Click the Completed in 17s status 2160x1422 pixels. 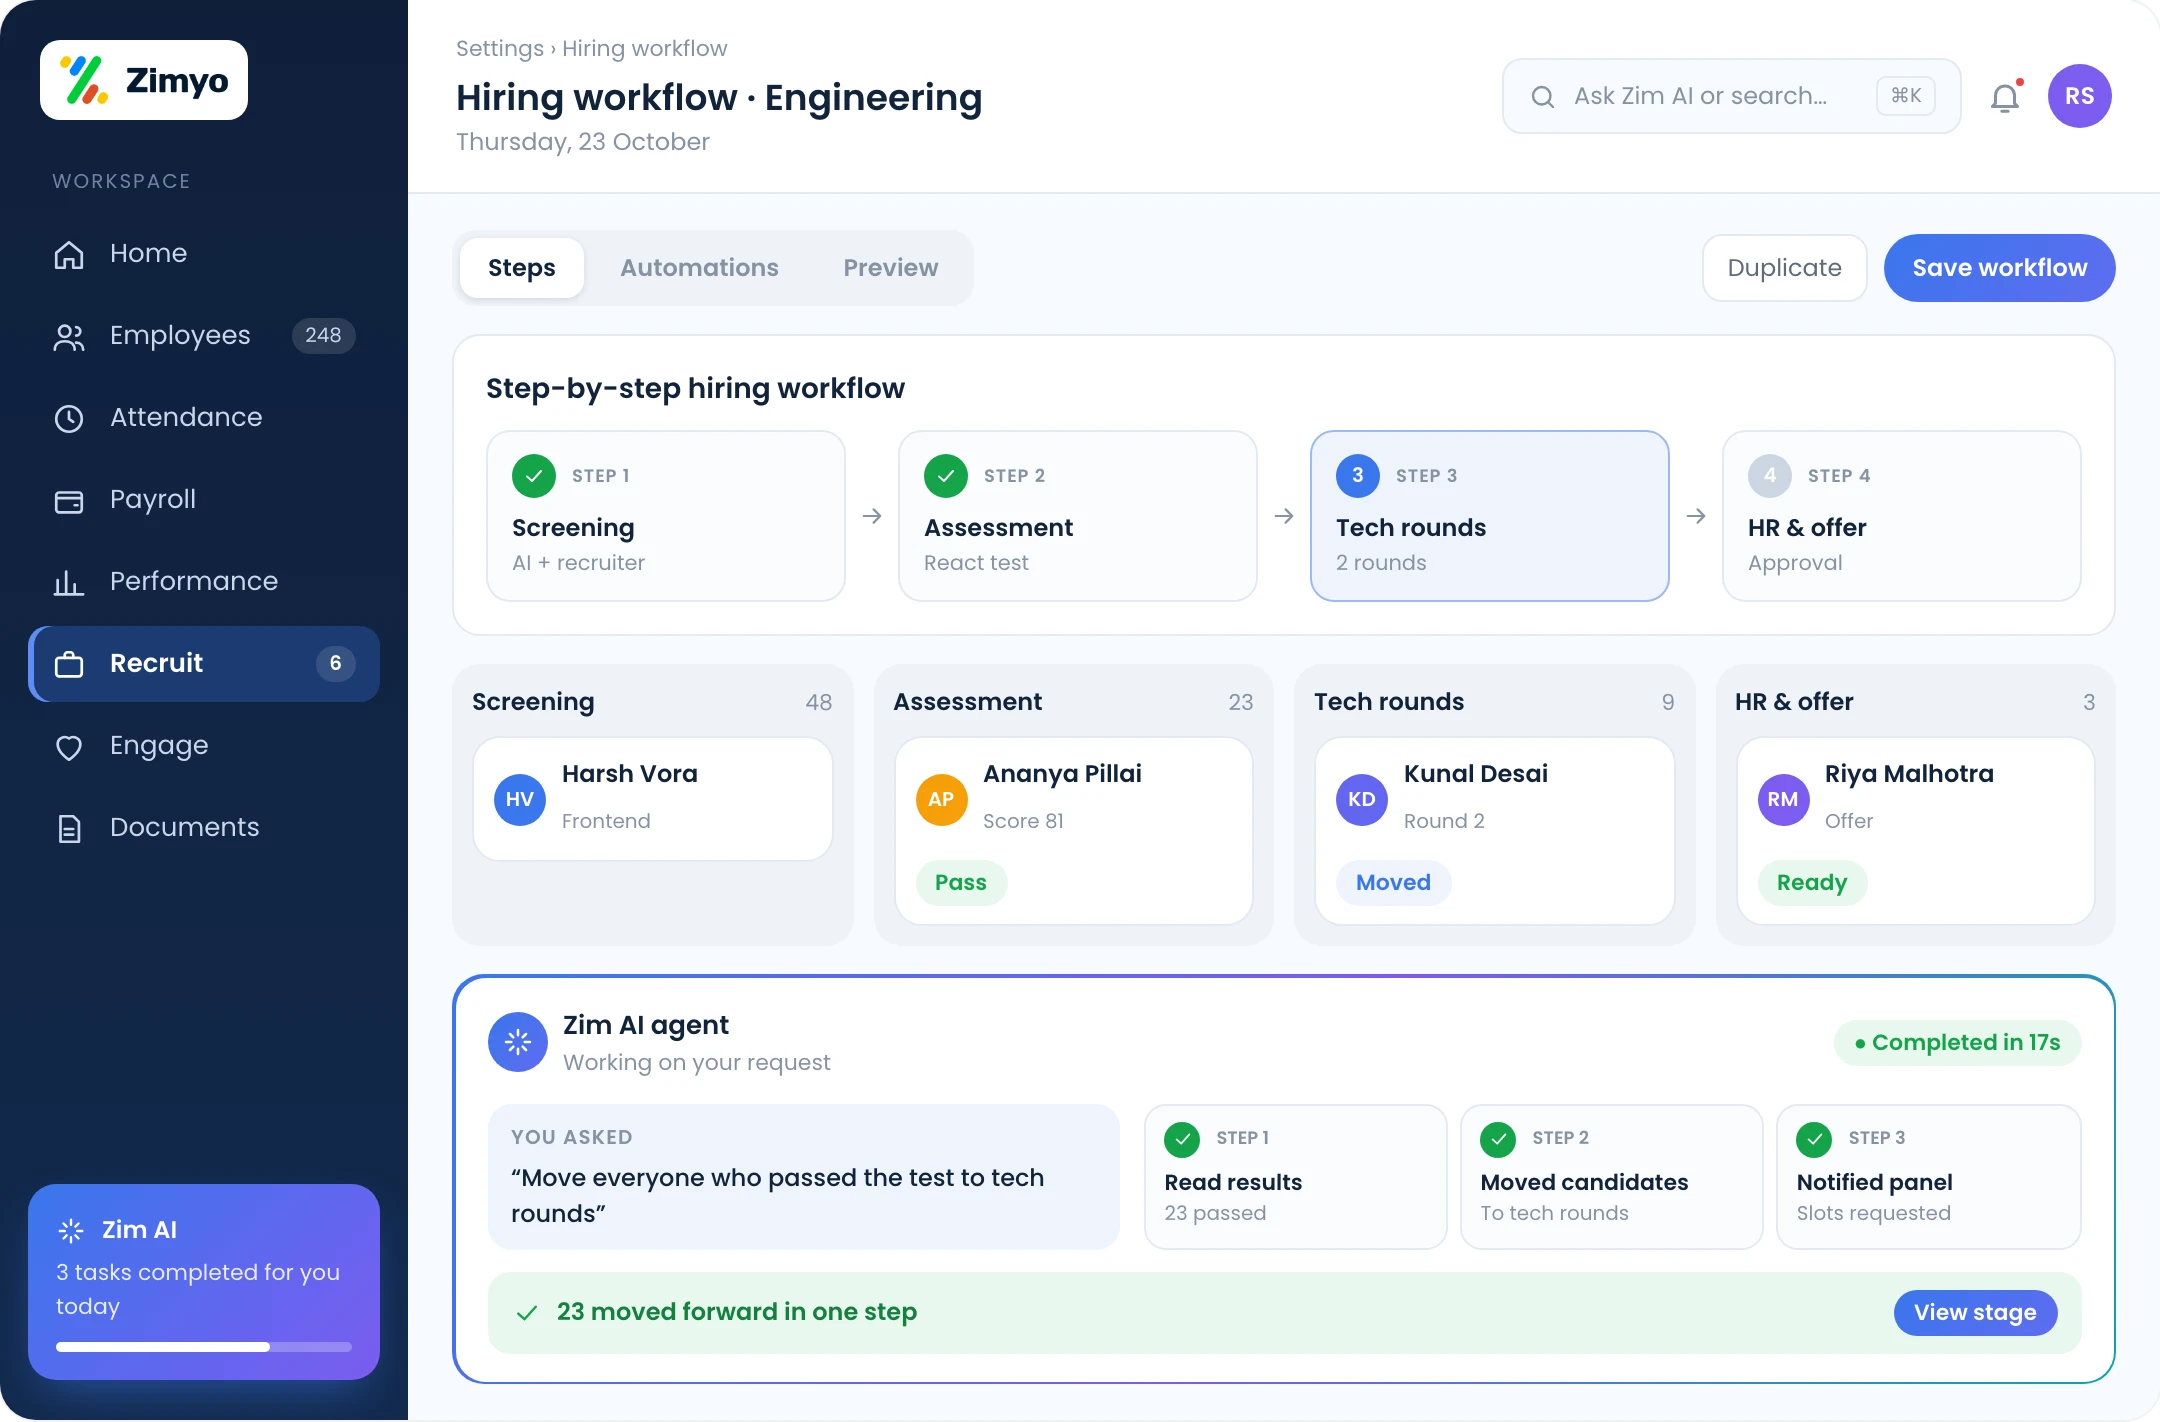tap(1957, 1042)
